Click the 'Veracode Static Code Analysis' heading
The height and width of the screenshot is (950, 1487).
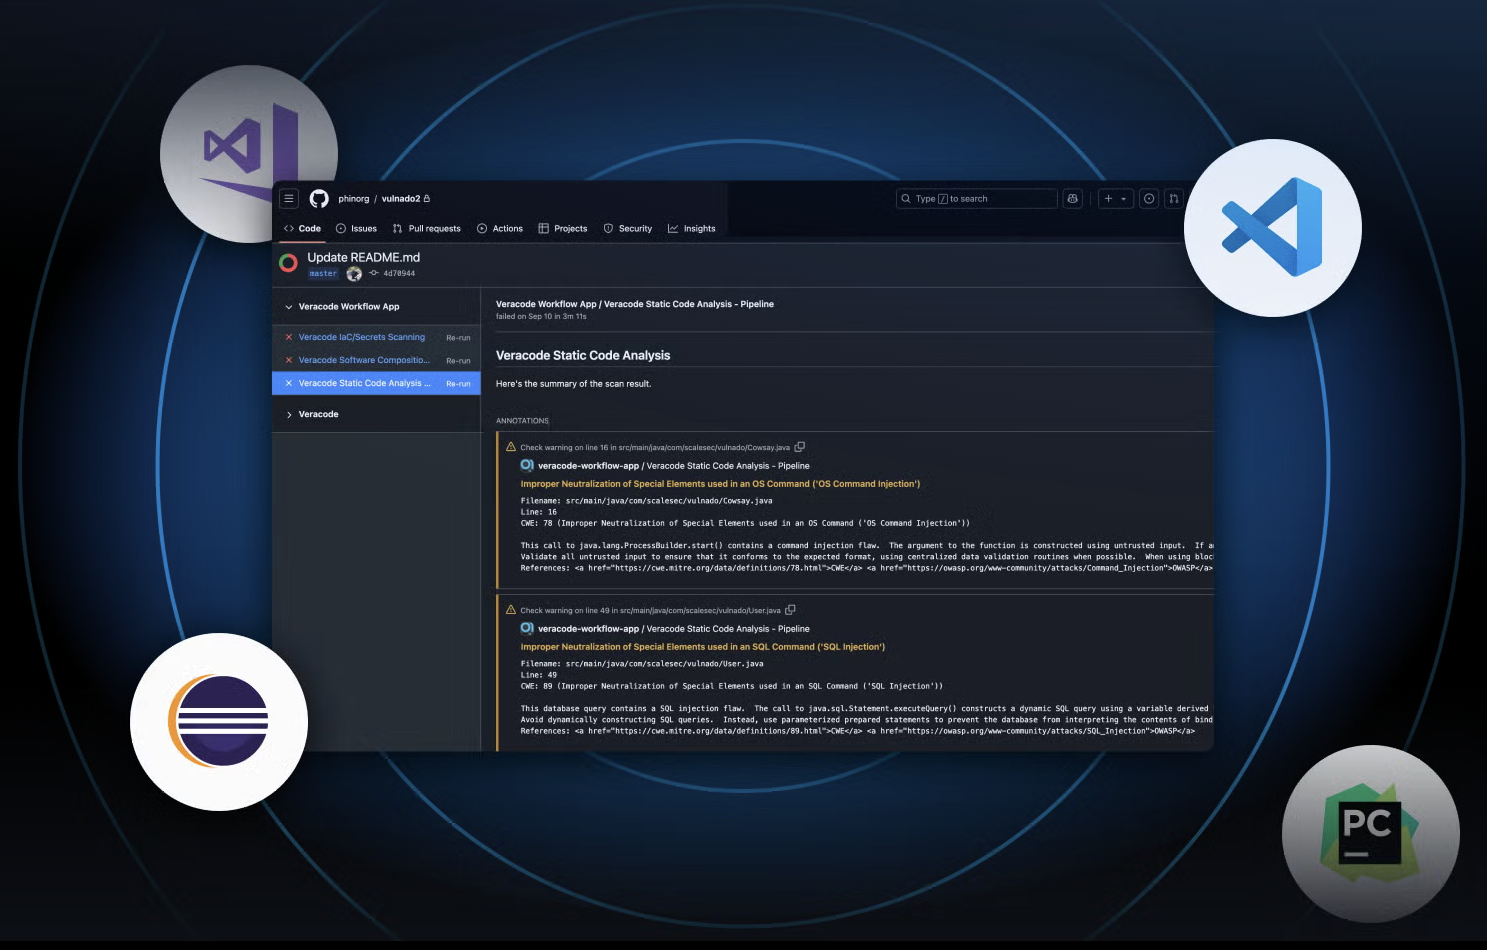click(583, 355)
